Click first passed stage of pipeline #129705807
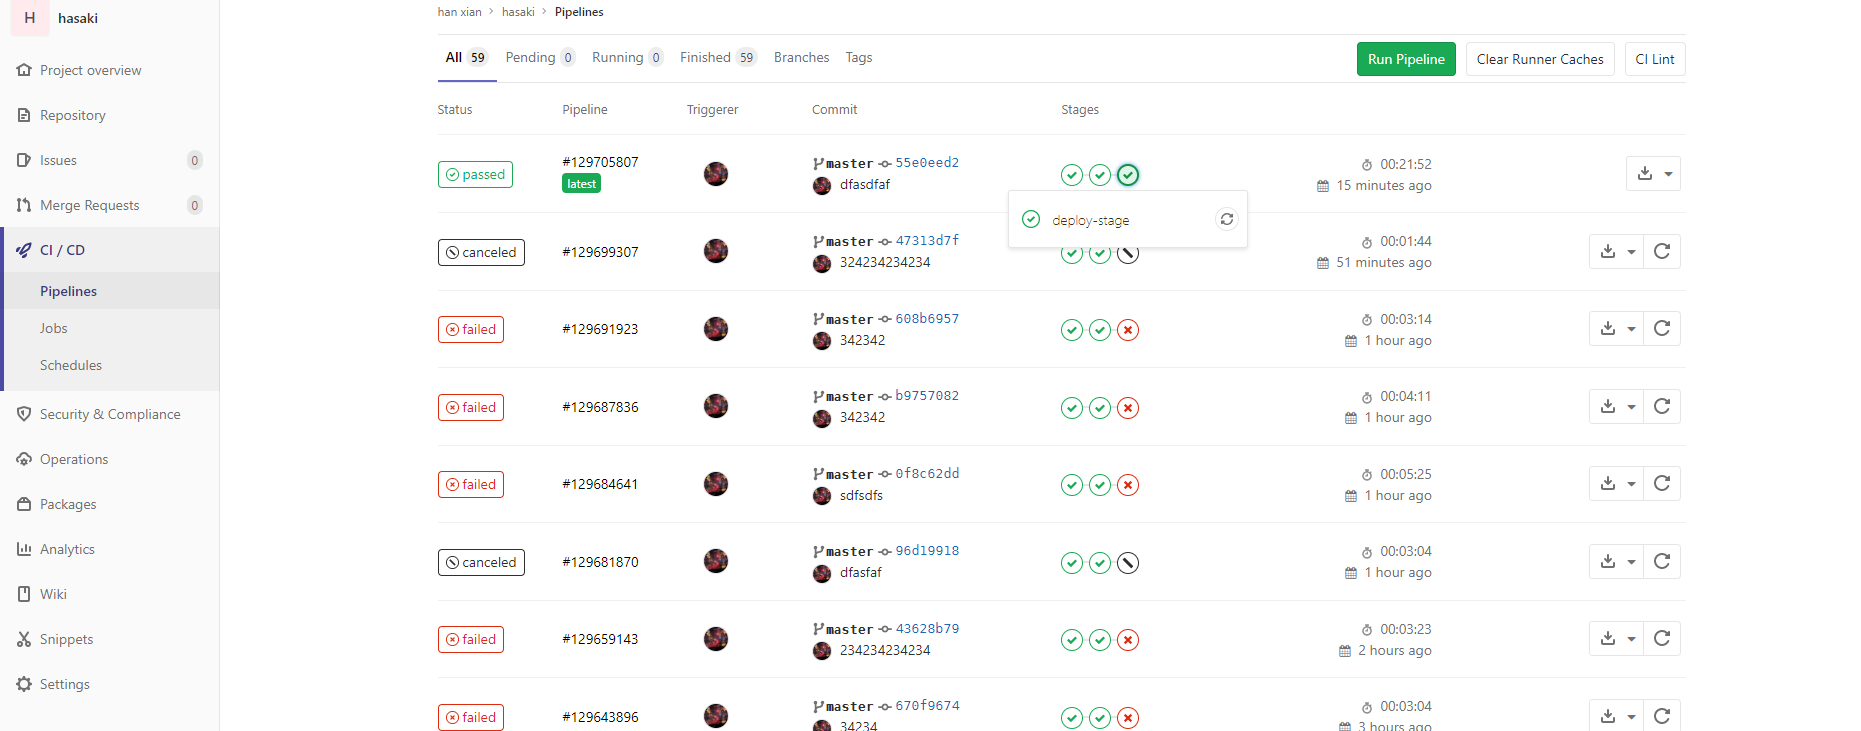Viewport: 1861px width, 731px height. coord(1072,175)
